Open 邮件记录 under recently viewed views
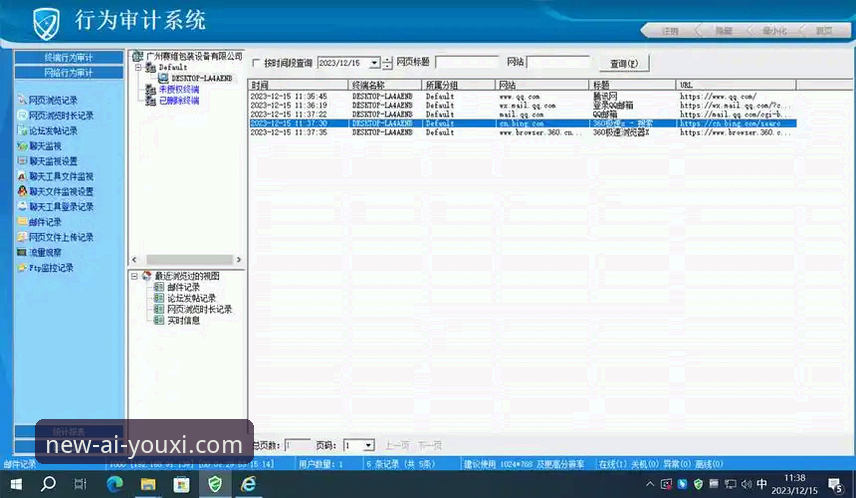 point(183,287)
